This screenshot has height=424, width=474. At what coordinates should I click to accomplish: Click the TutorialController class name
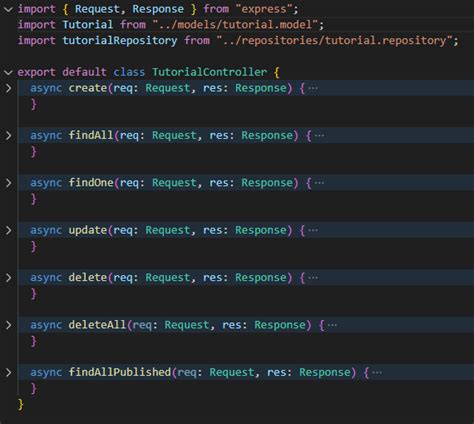coord(210,72)
